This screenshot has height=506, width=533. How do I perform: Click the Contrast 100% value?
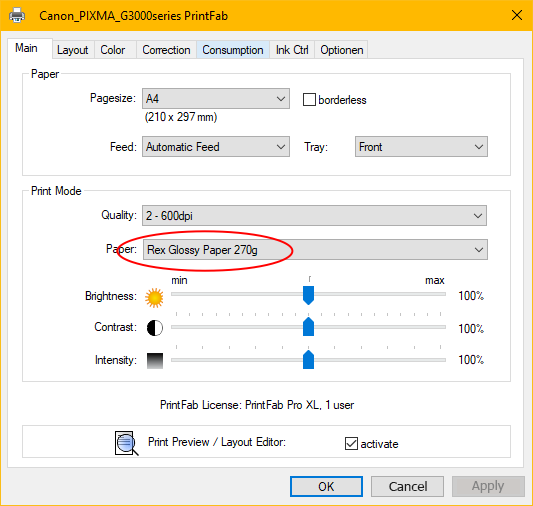(471, 328)
